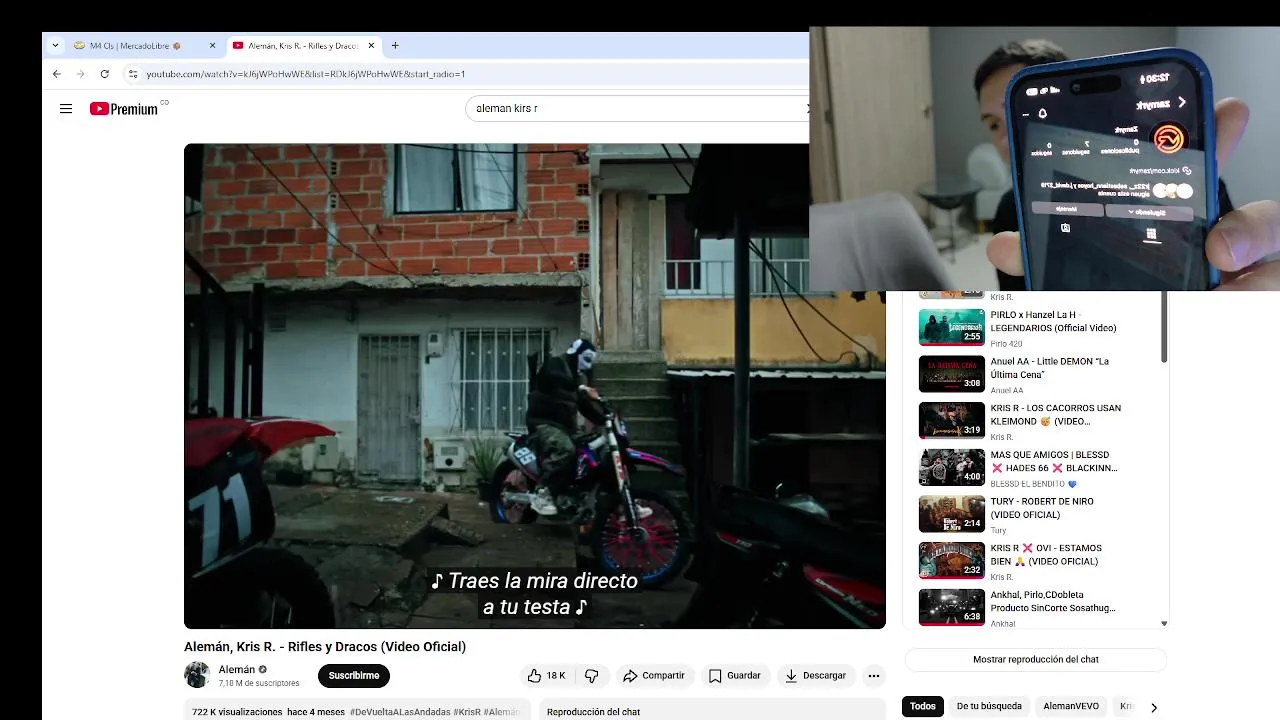Download the video with Descargar
This screenshot has height=720, width=1280.
[x=816, y=676]
